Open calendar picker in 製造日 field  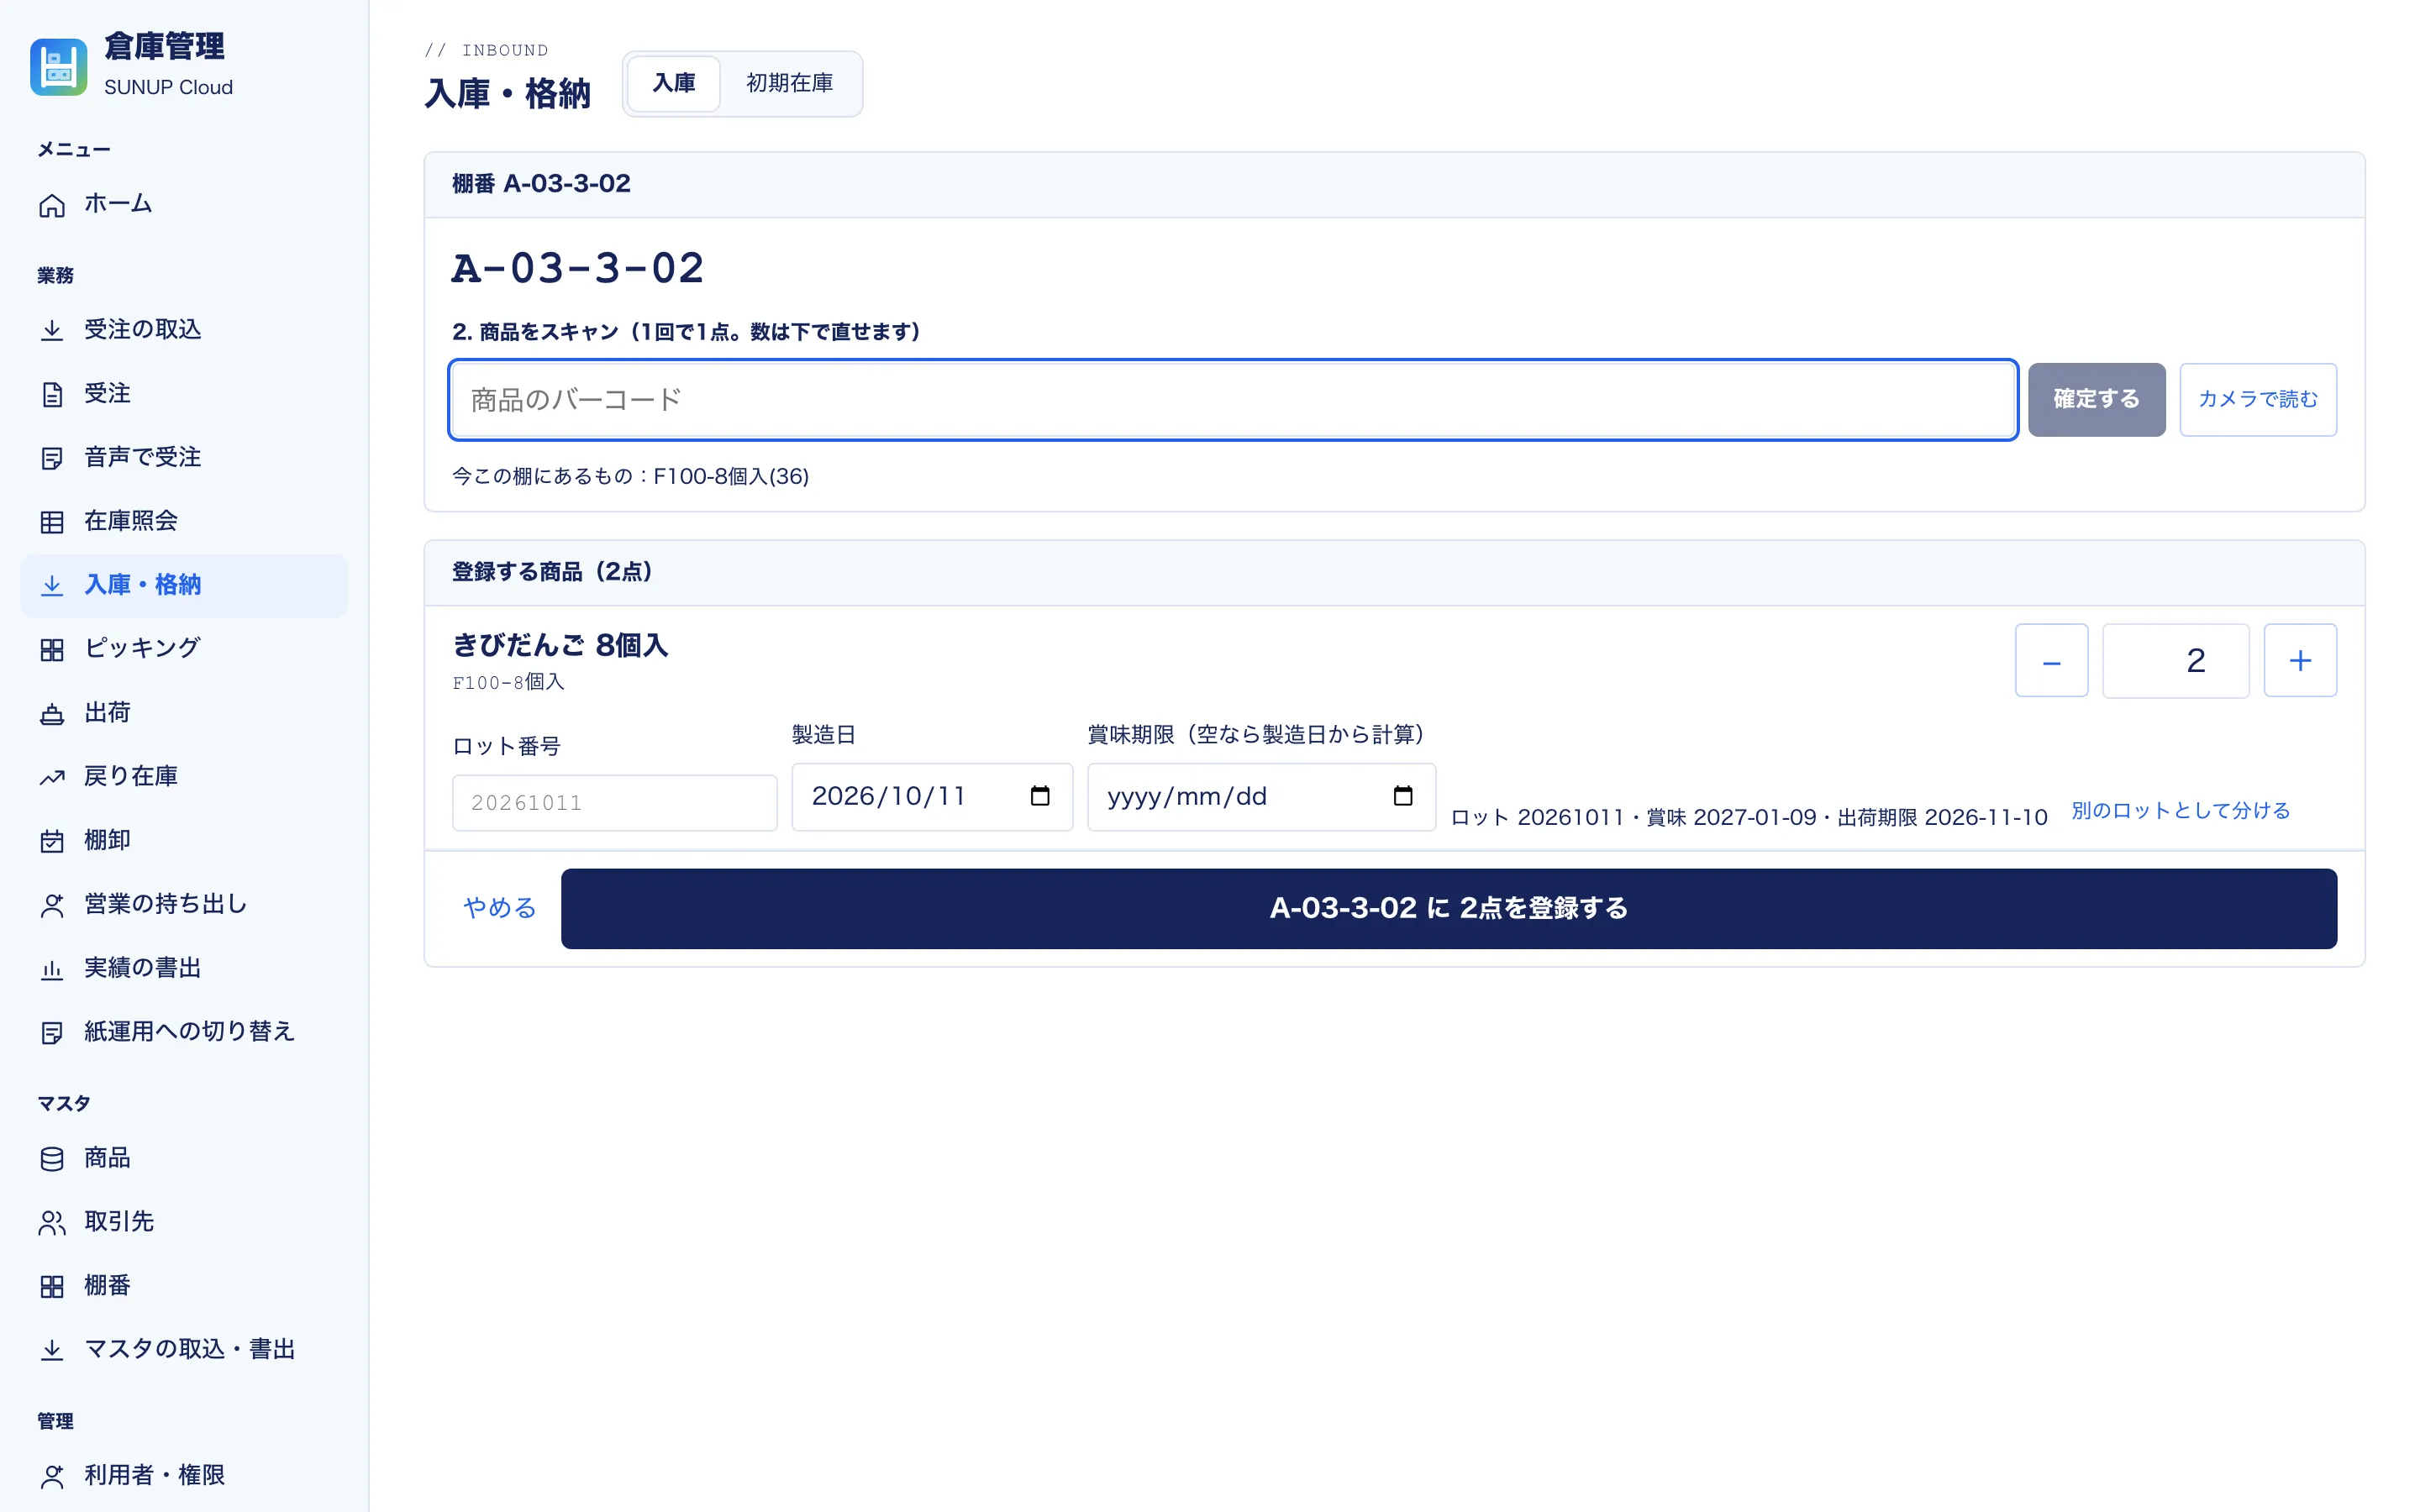coord(1040,796)
